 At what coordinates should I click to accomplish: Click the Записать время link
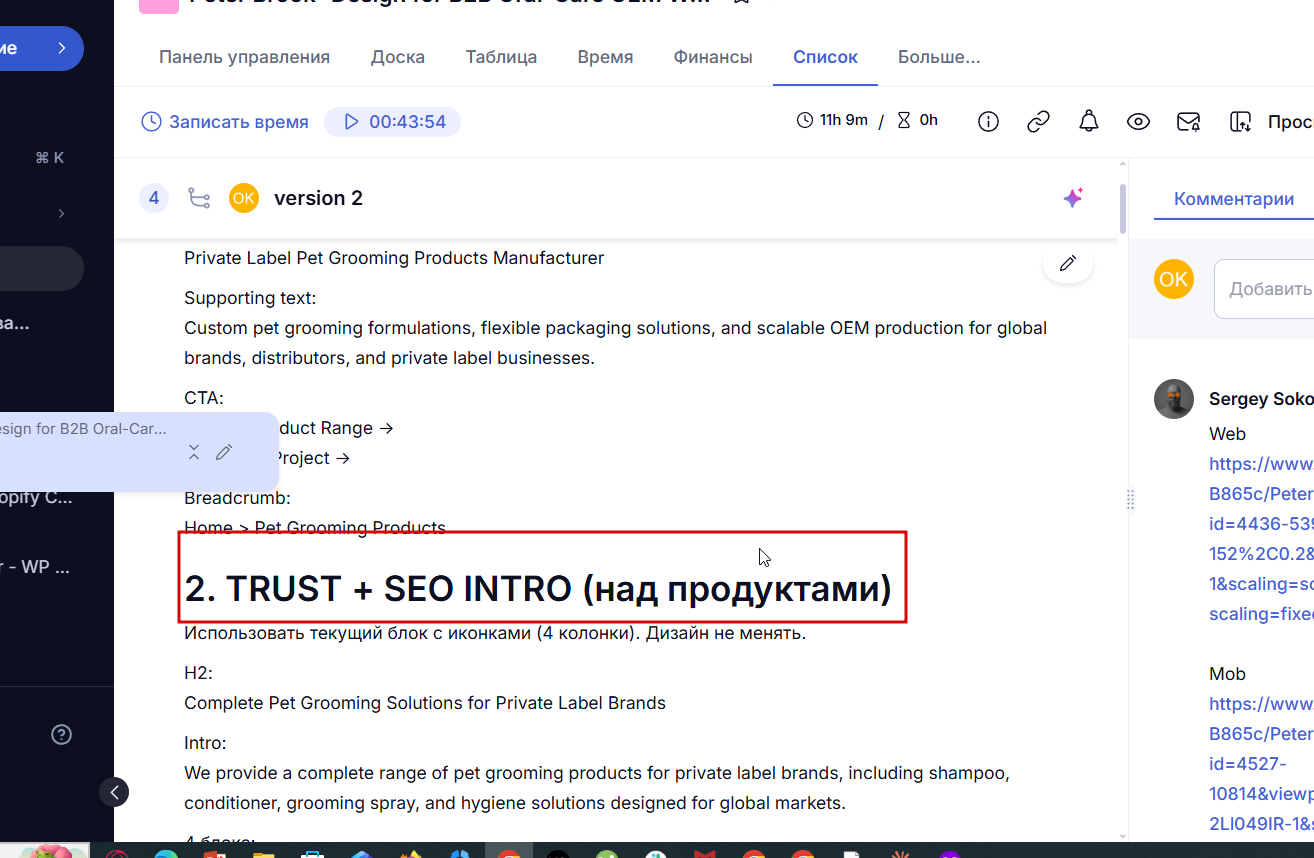(225, 122)
